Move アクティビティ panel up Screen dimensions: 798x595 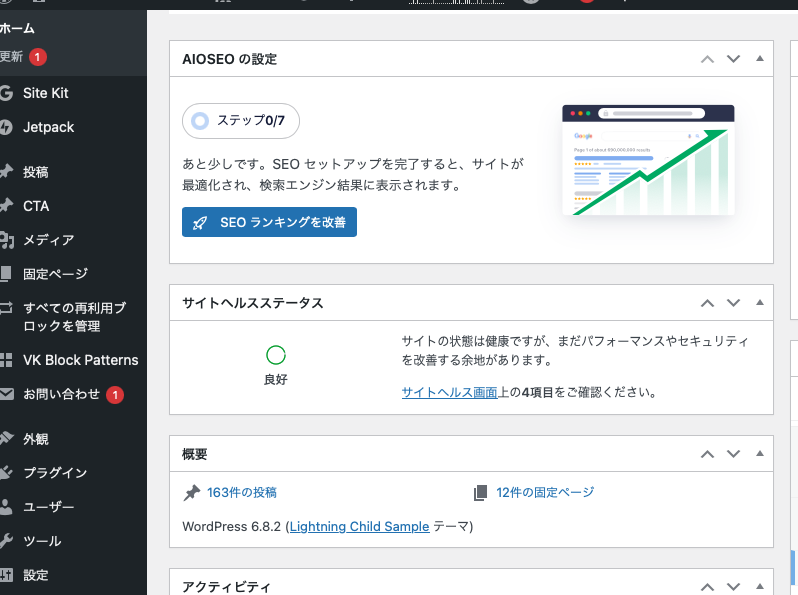coord(707,587)
